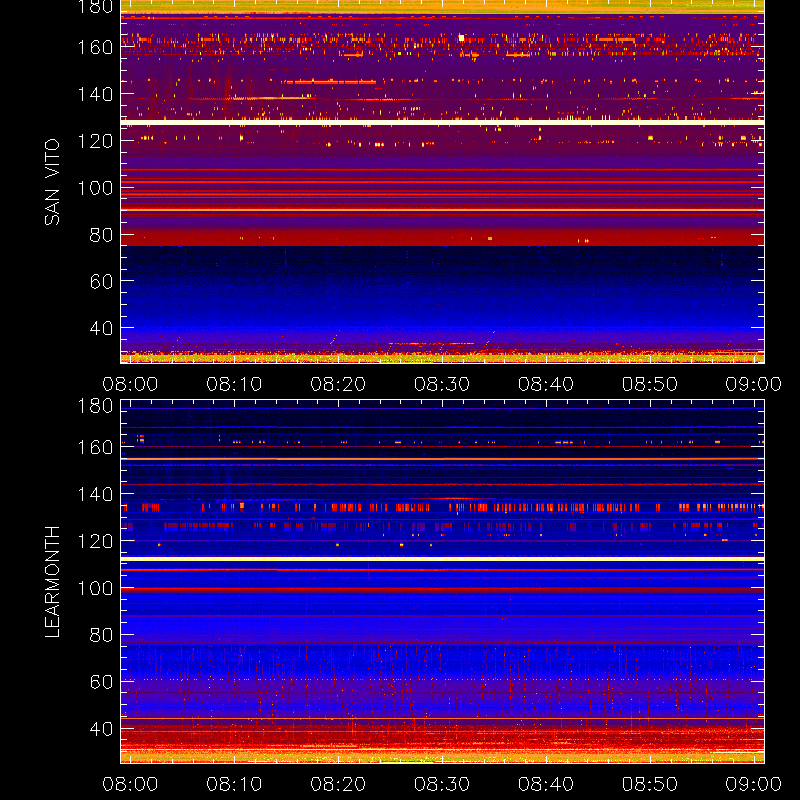Click the 60 tick label on the Learmonth plot
800x800 pixels.
click(101, 682)
